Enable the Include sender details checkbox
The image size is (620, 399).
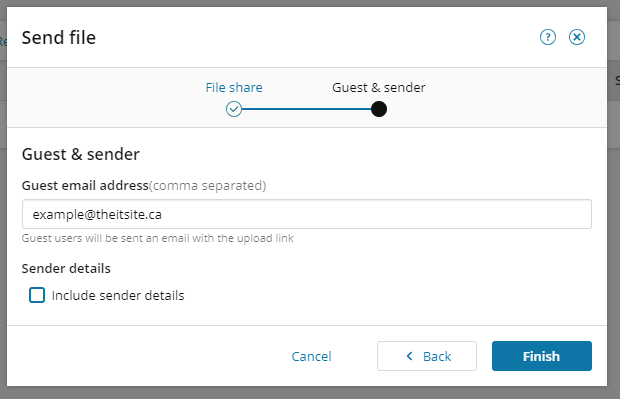[x=37, y=295]
